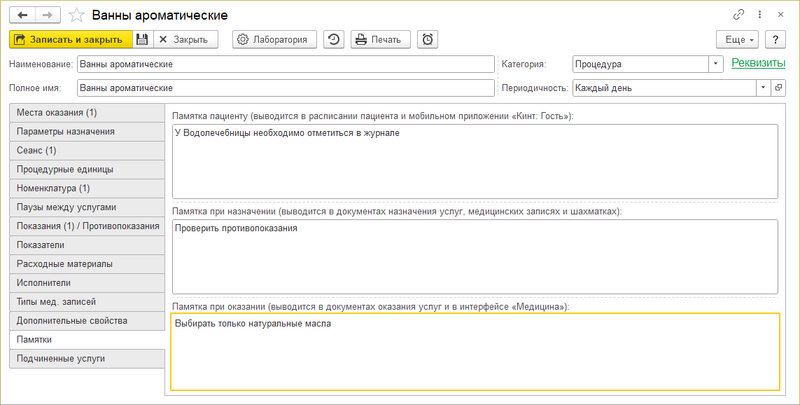Click the Наименование input field
The image size is (800, 405).
click(x=286, y=64)
